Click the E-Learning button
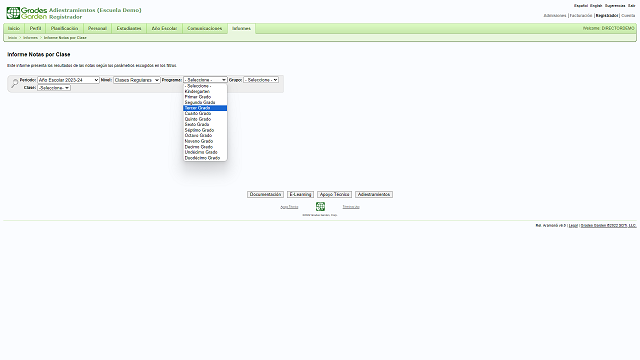The image size is (640, 360). pyautogui.click(x=300, y=195)
